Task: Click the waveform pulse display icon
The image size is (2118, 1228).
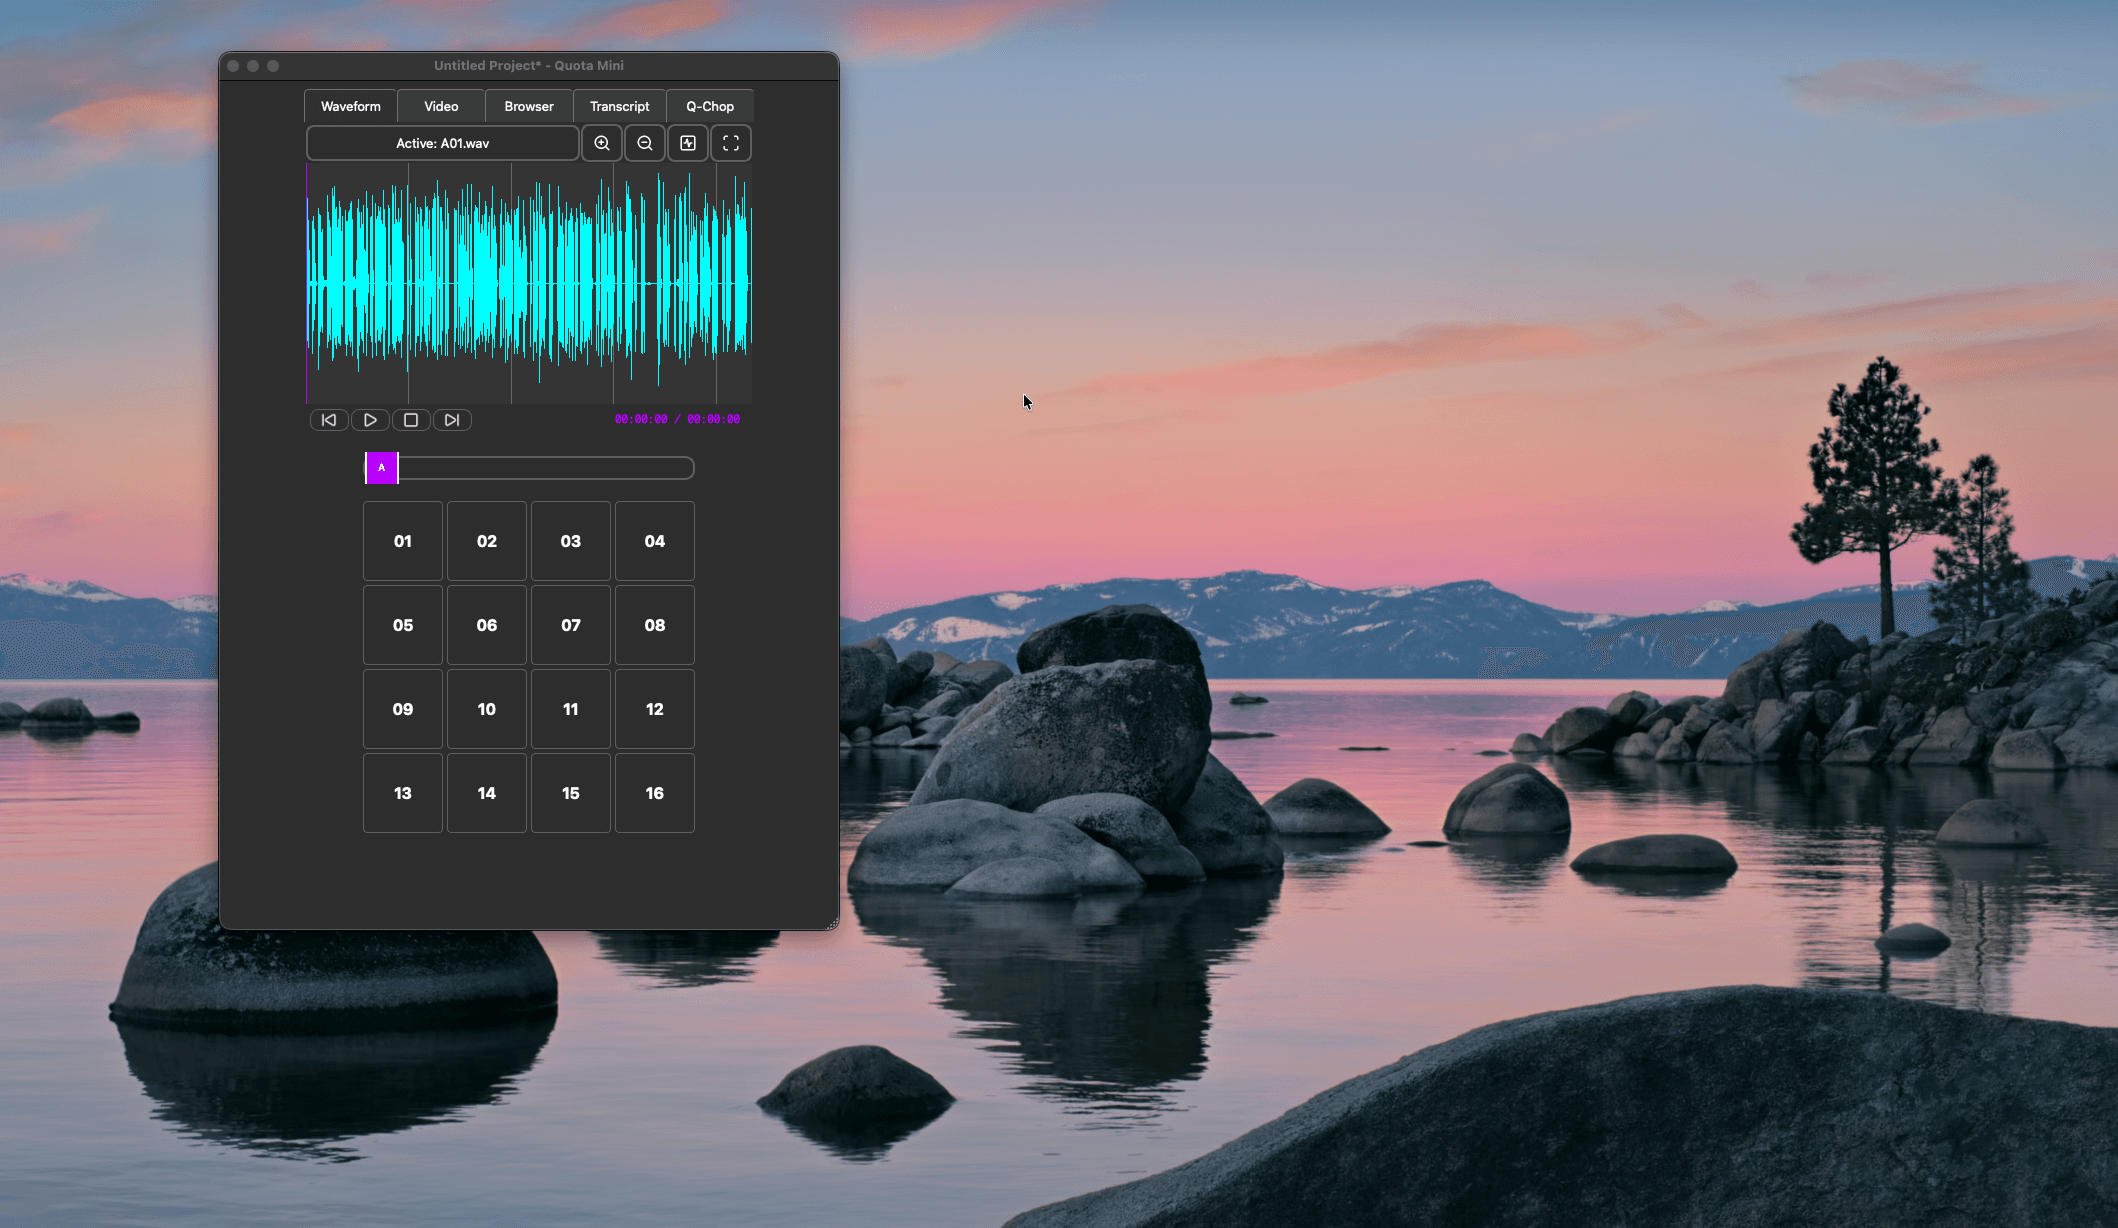Action: pos(688,143)
